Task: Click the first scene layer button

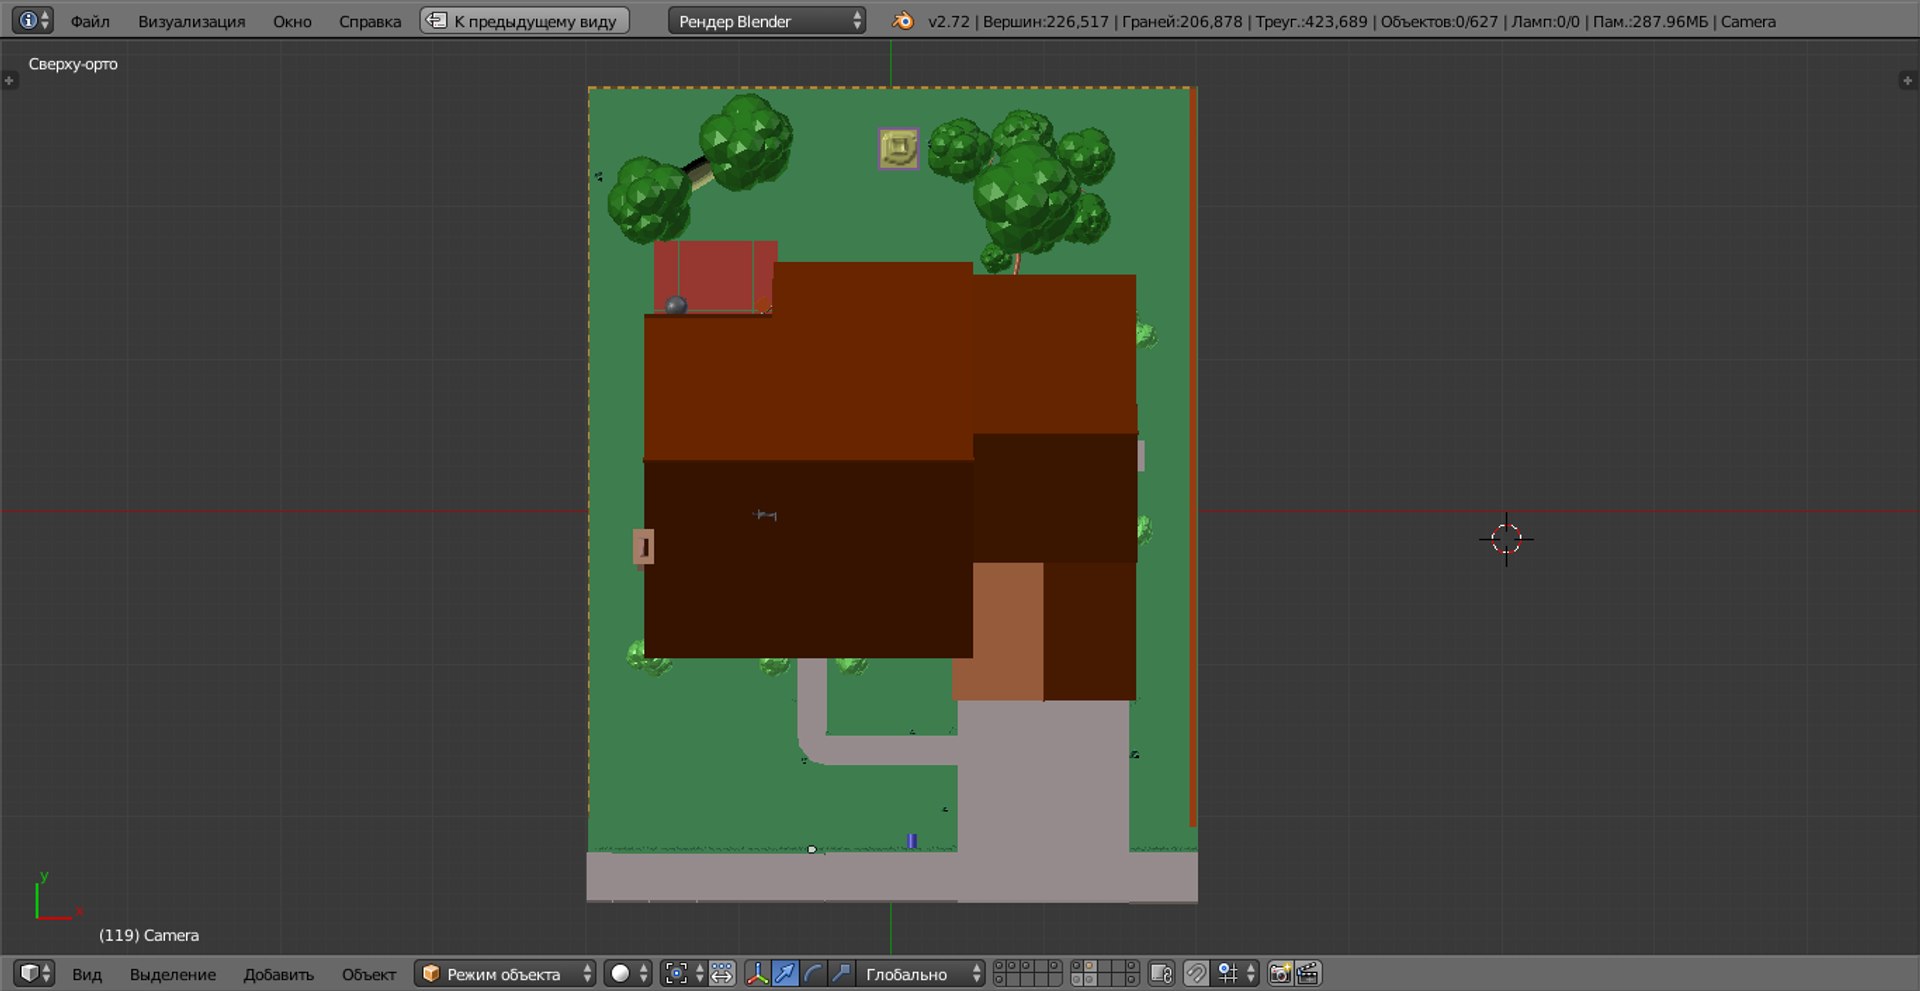Action: coord(999,967)
